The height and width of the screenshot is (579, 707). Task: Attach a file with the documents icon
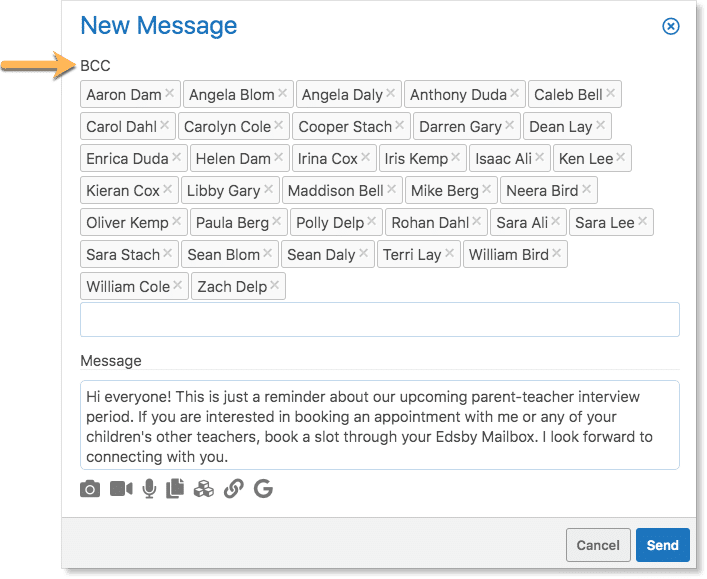175,489
